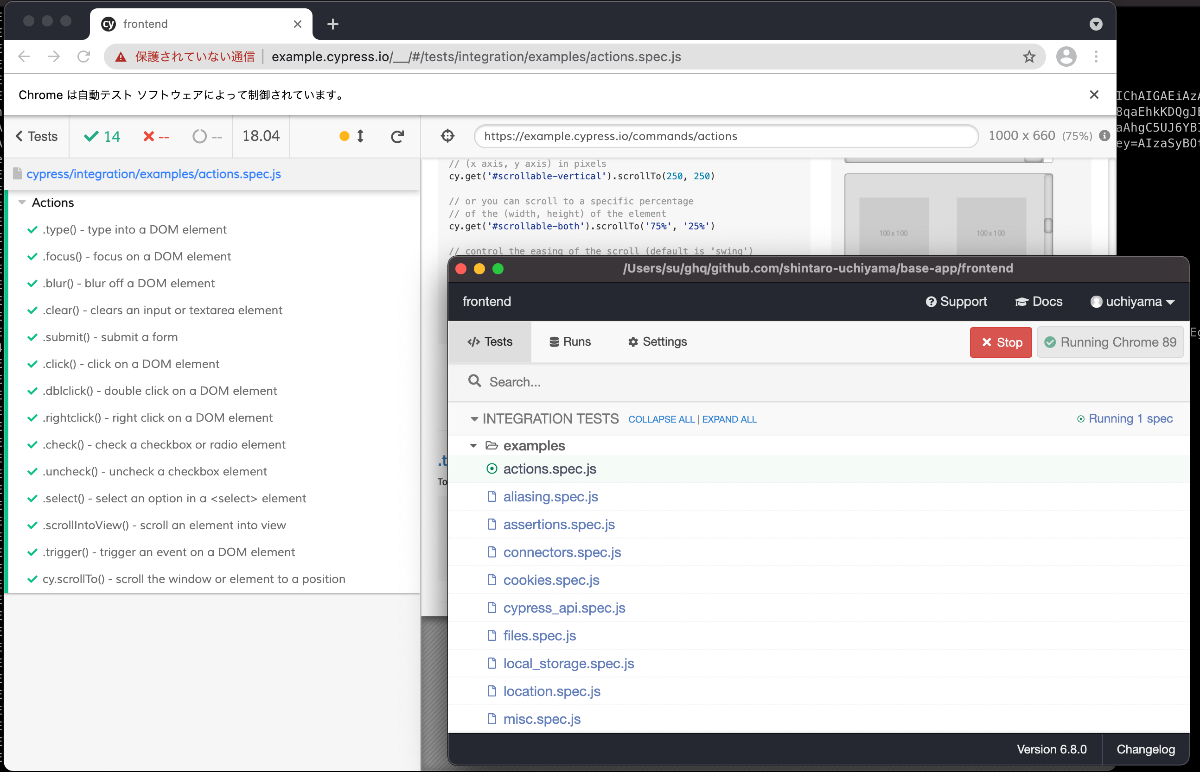Image resolution: width=1200 pixels, height=772 pixels.
Task: Click the Running Chrome 89 browser button
Action: coord(1110,342)
